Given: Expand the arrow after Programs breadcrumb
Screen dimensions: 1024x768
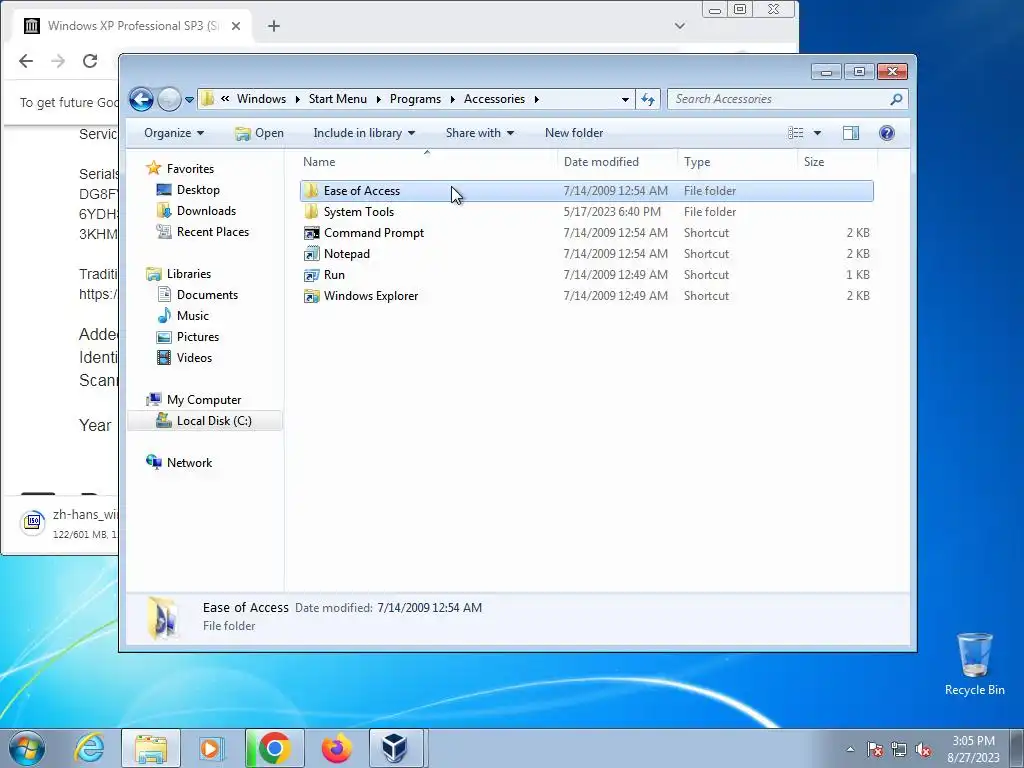Looking at the screenshot, I should (453, 99).
